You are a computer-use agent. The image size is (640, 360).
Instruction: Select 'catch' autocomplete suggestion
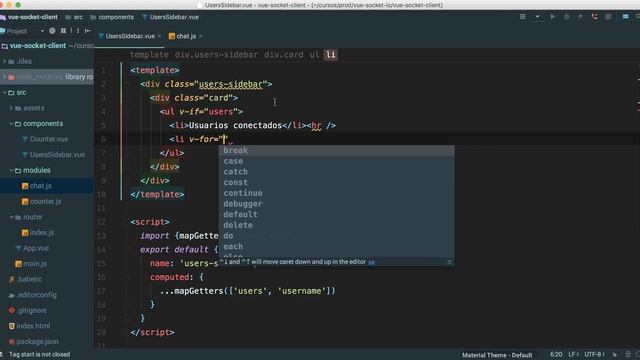click(x=337, y=171)
